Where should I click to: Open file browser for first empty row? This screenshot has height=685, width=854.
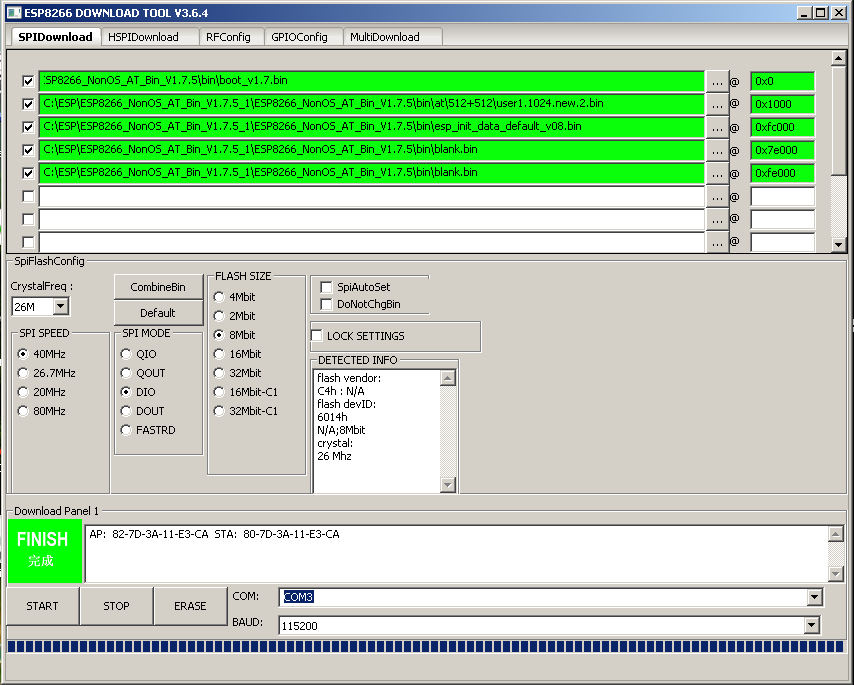pos(717,197)
